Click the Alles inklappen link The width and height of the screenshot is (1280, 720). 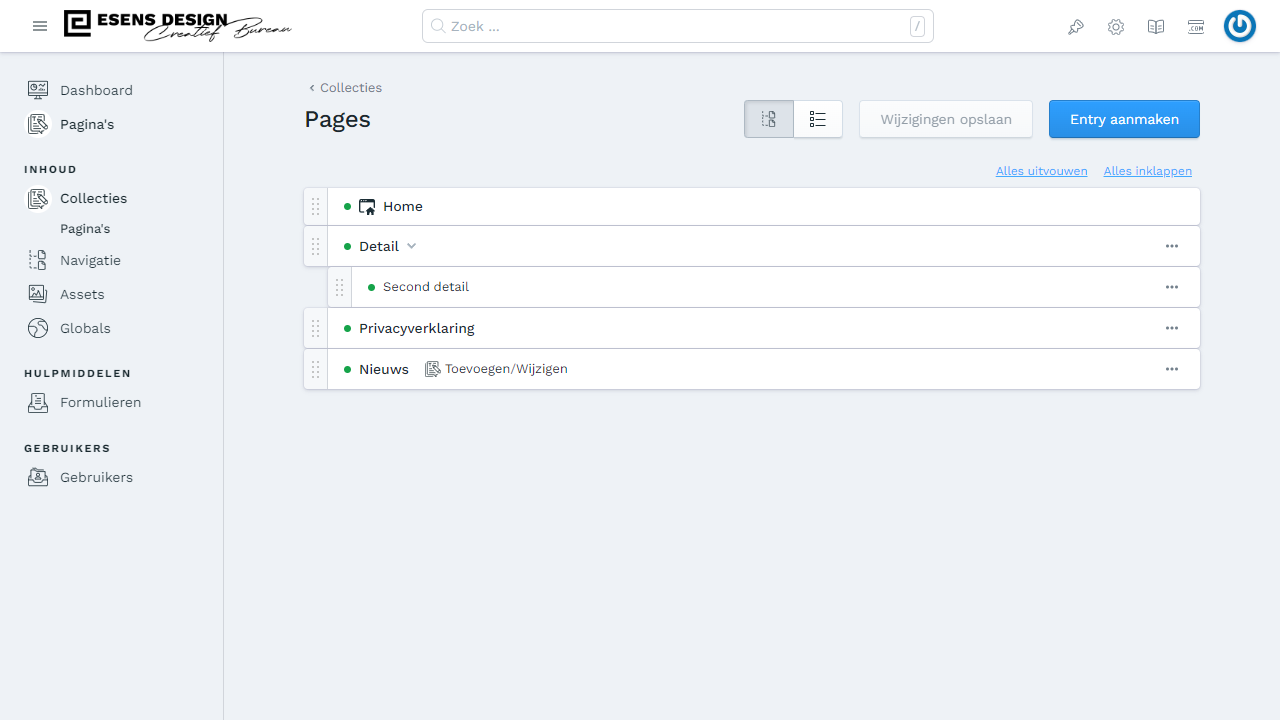click(1147, 171)
